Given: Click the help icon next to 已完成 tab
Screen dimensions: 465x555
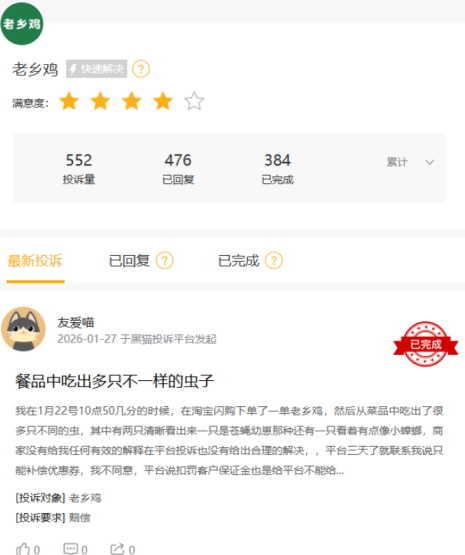Looking at the screenshot, I should (274, 261).
